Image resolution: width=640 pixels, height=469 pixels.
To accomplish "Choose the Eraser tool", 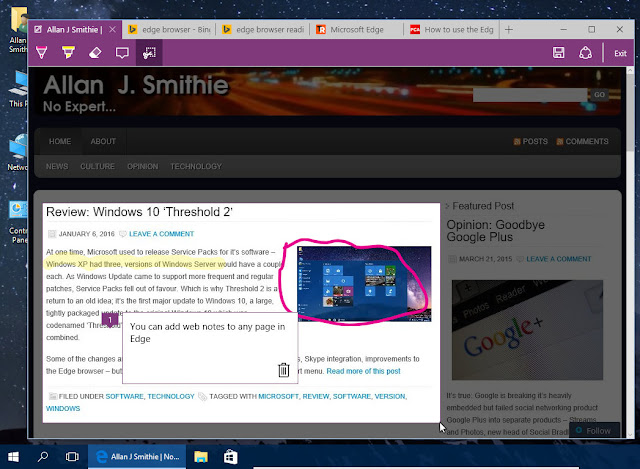I will 95,53.
